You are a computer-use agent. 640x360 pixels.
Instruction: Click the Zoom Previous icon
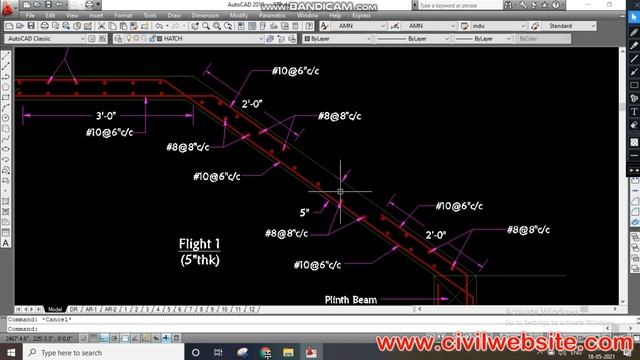point(228,26)
